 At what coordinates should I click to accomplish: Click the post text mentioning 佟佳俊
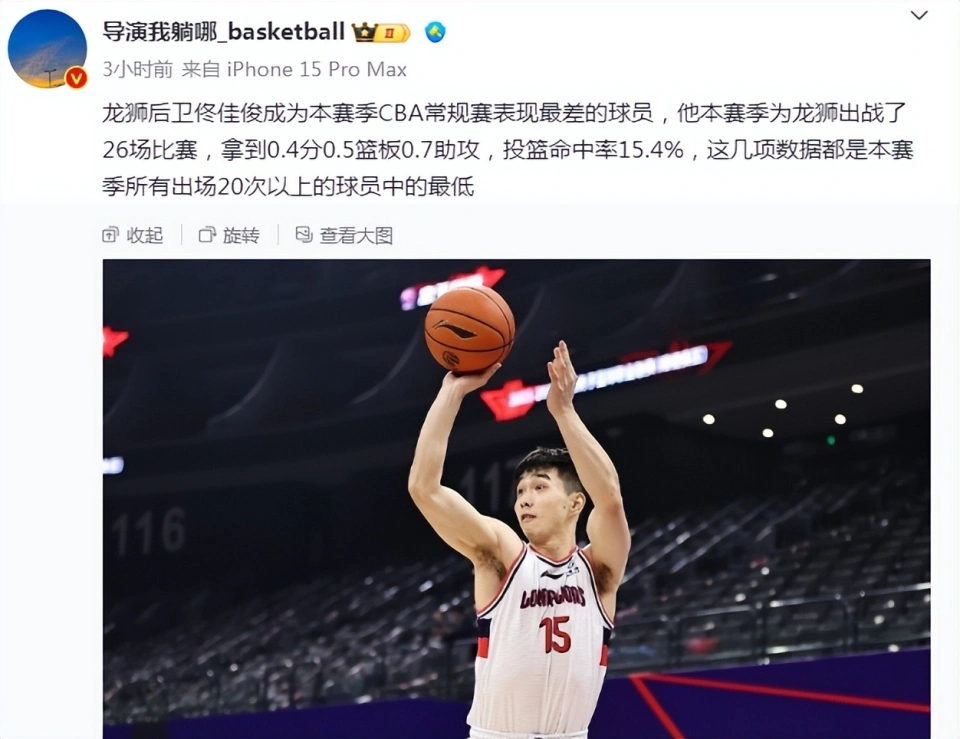click(508, 150)
